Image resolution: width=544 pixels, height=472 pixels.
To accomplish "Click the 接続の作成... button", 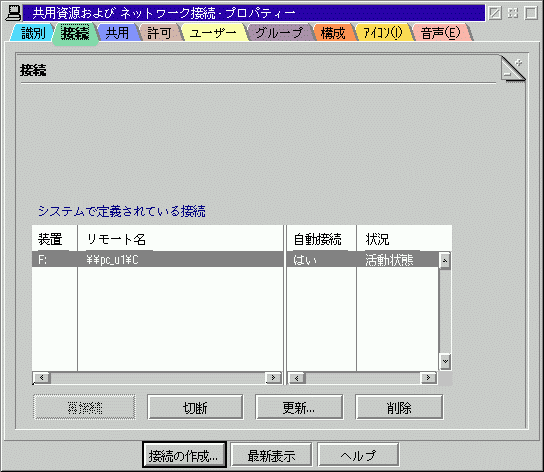I will click(x=184, y=455).
